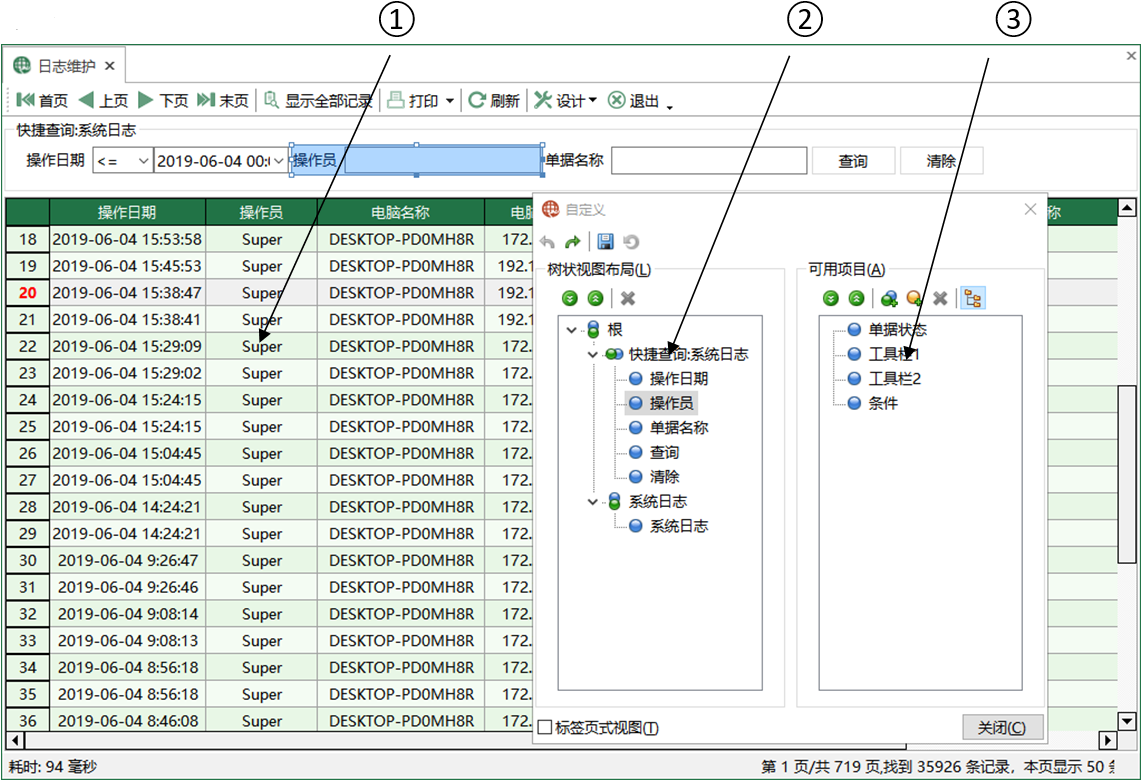Click add item icon with orange ball
1141x782 pixels.
click(914, 298)
